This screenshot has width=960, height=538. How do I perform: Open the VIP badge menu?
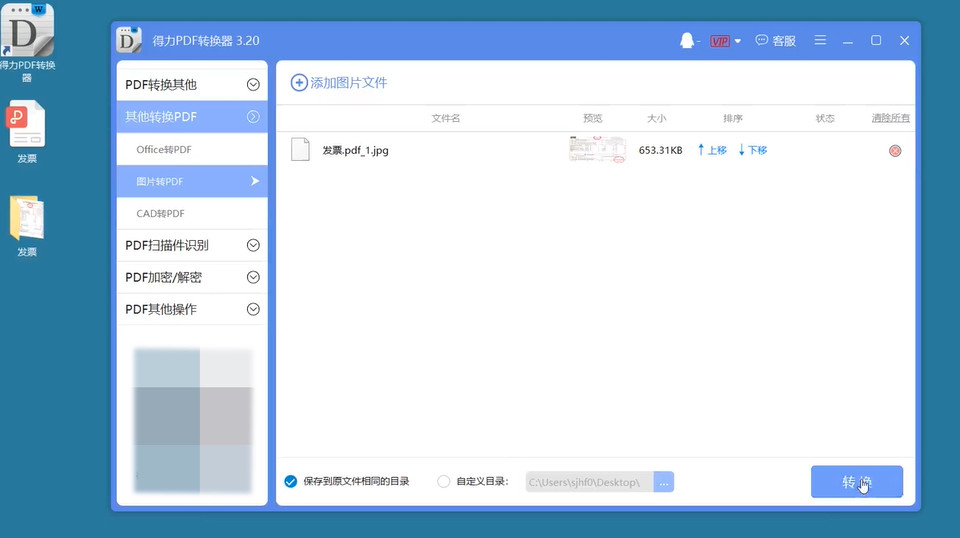tap(719, 41)
